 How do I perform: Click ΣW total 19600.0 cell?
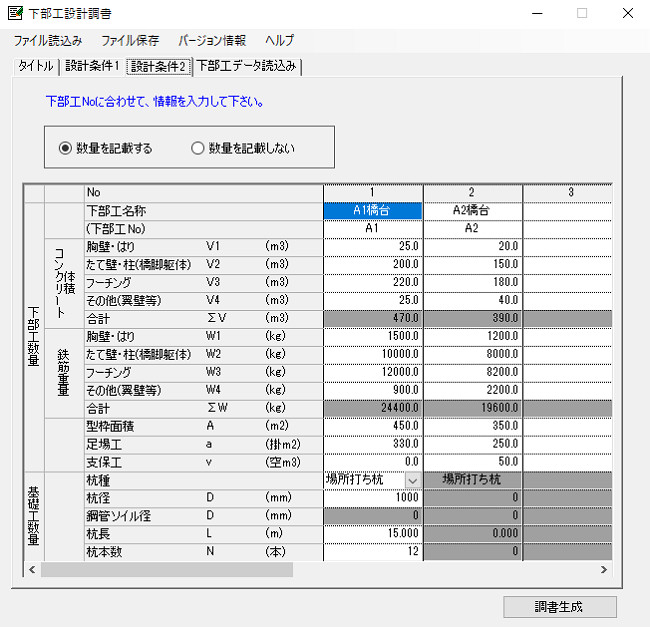473,408
